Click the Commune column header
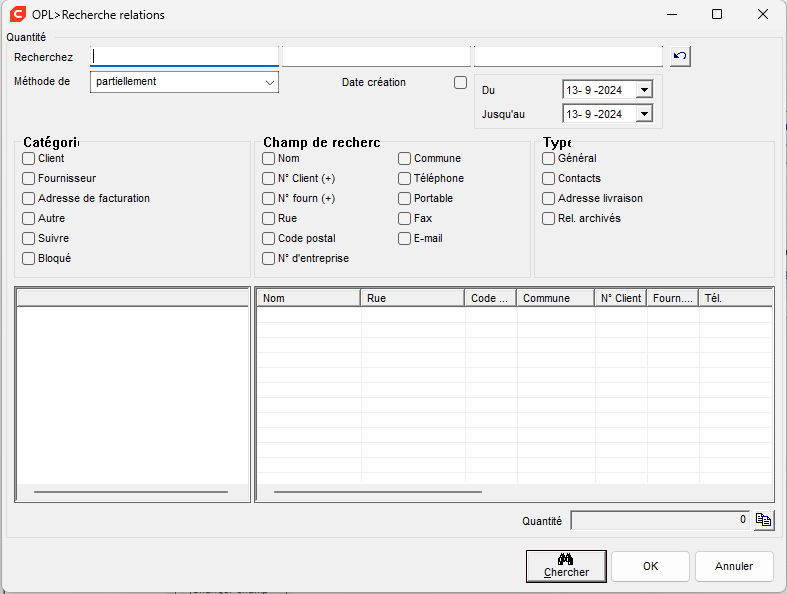Screen dimensions: 787x594 tap(556, 298)
